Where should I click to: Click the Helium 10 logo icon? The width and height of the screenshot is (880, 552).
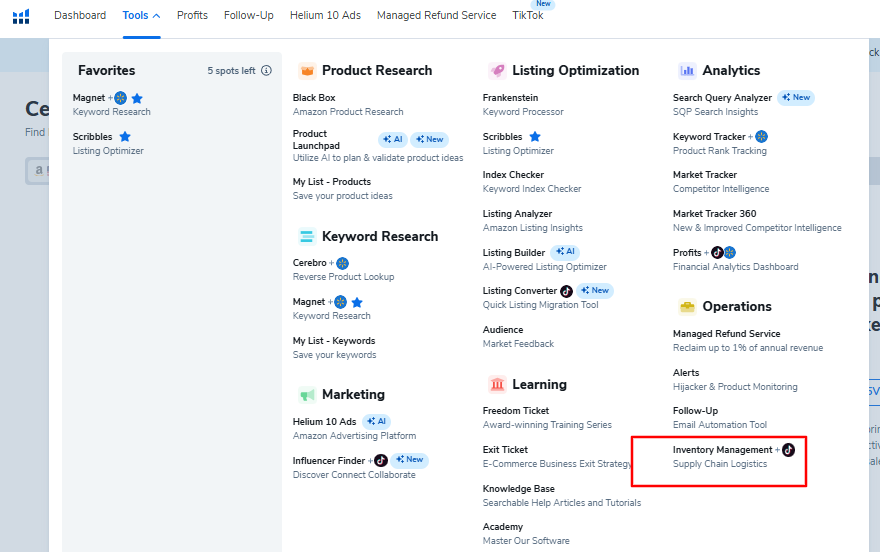[21, 16]
